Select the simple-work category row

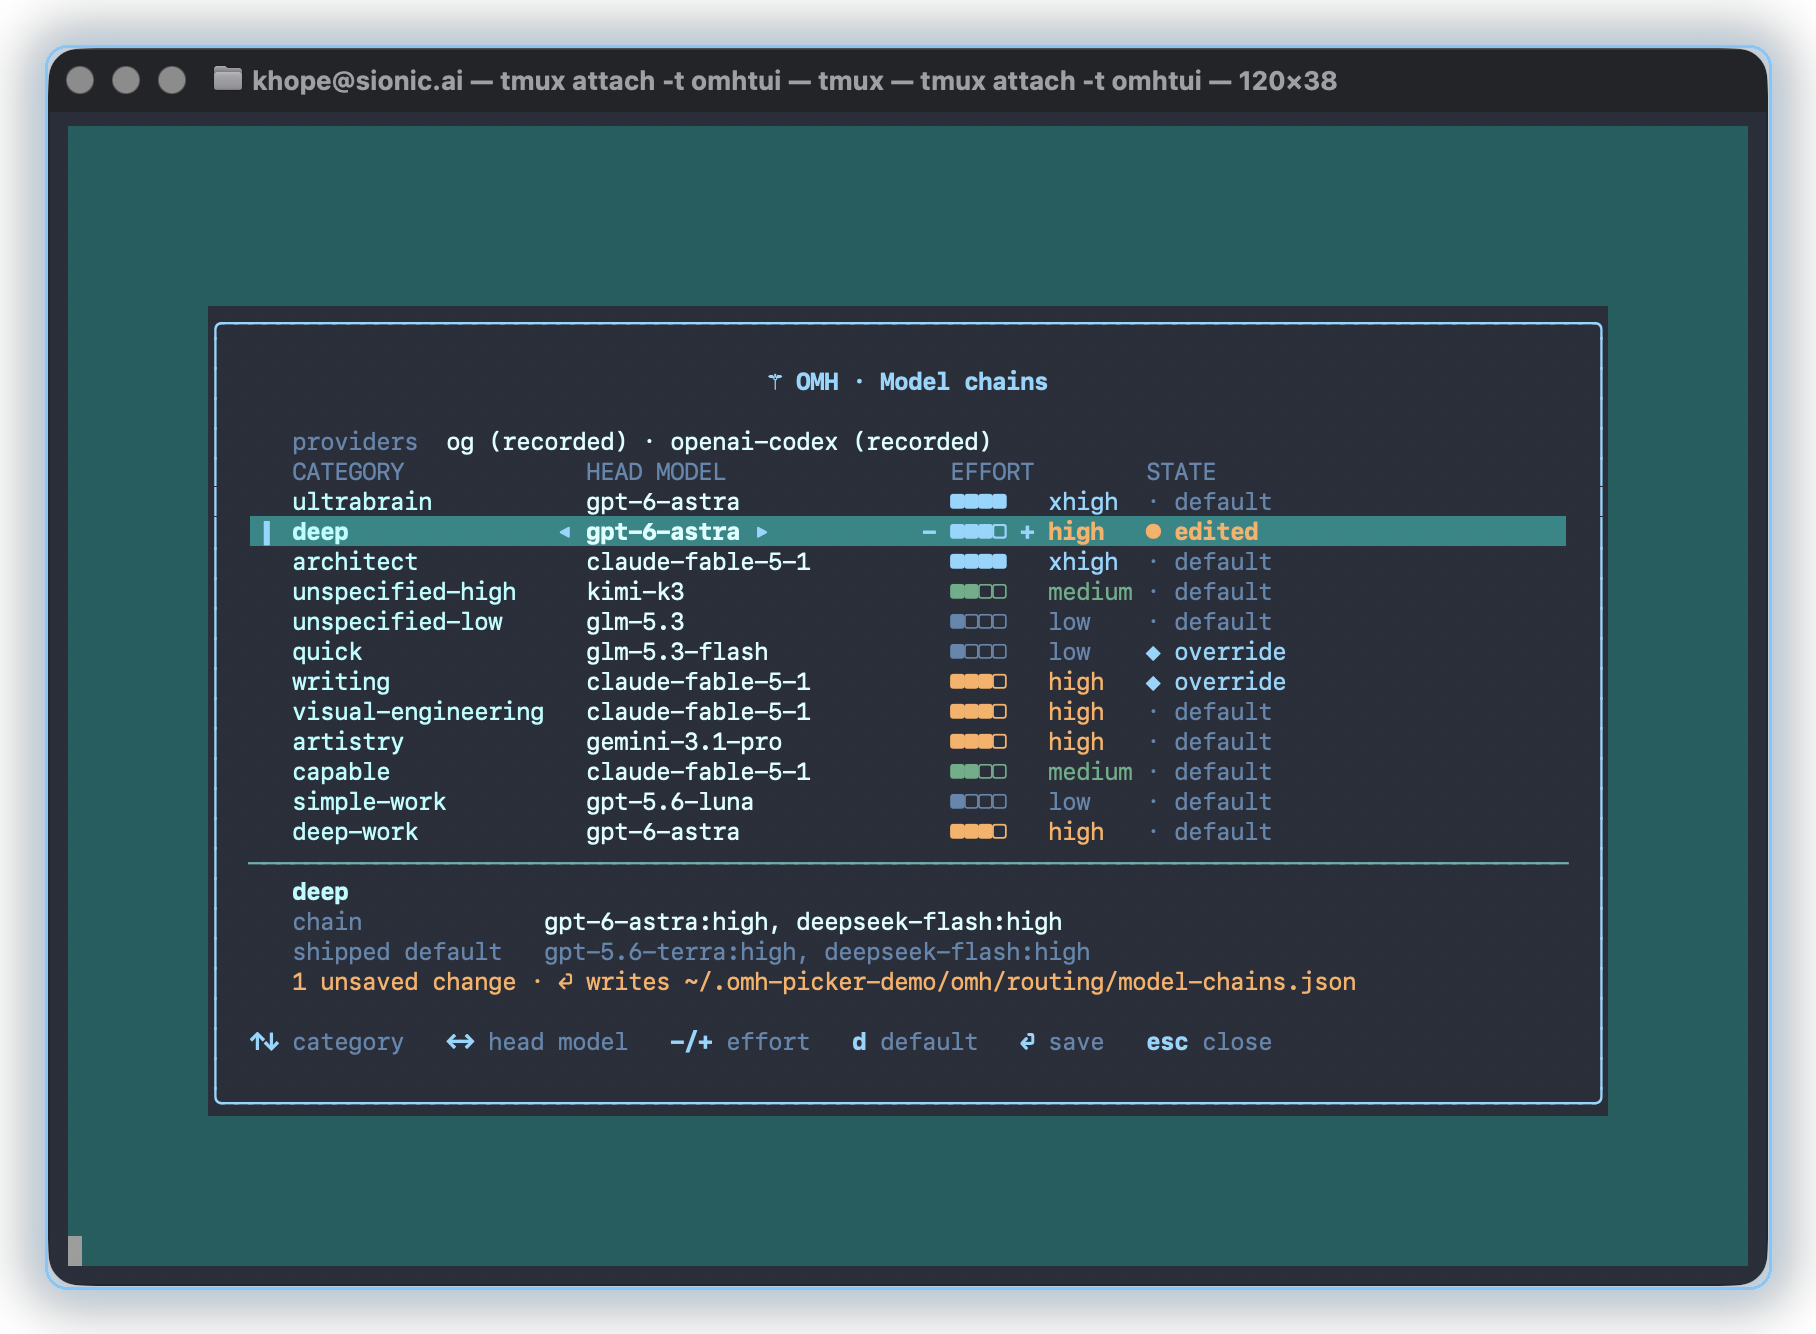[908, 802]
